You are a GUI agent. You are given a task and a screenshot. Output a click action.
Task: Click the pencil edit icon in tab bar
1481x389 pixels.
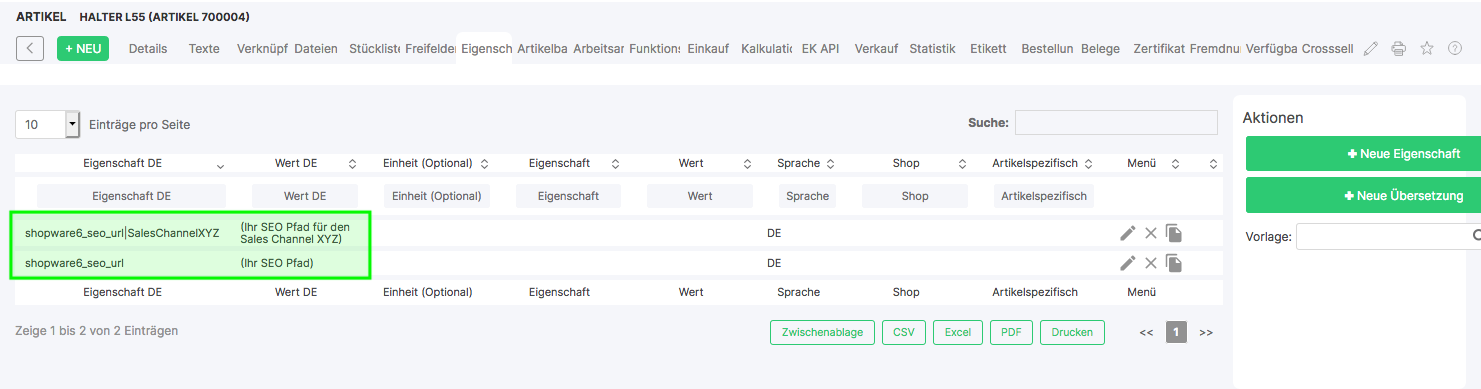point(1371,48)
